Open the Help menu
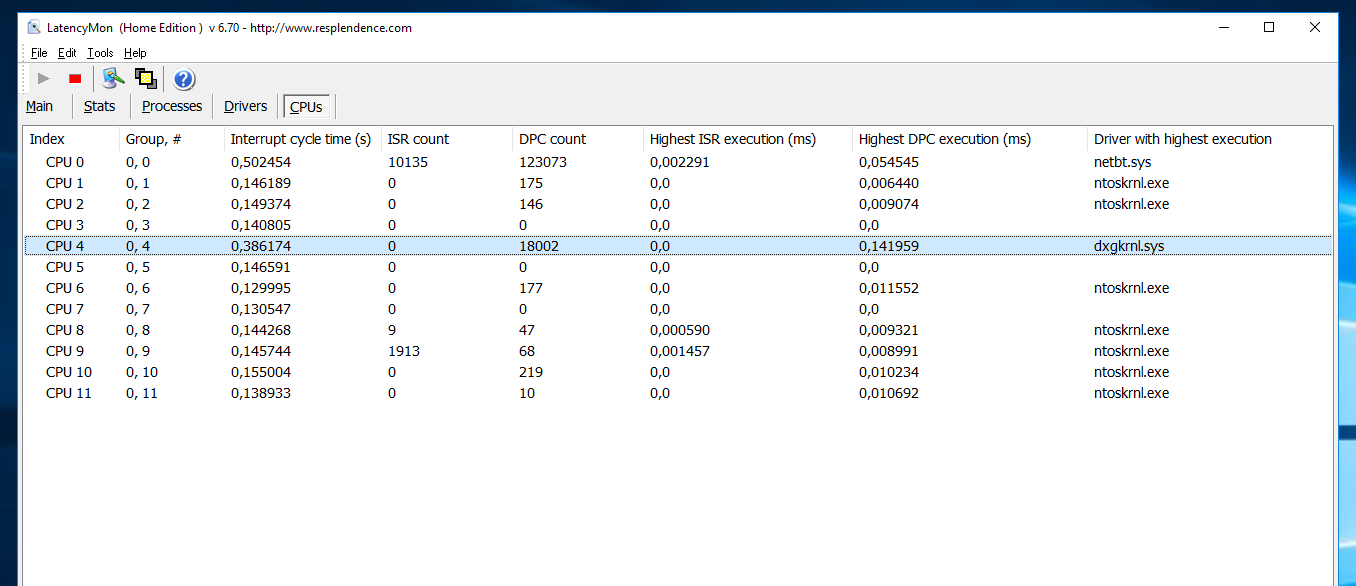The height and width of the screenshot is (586, 1356). [135, 53]
